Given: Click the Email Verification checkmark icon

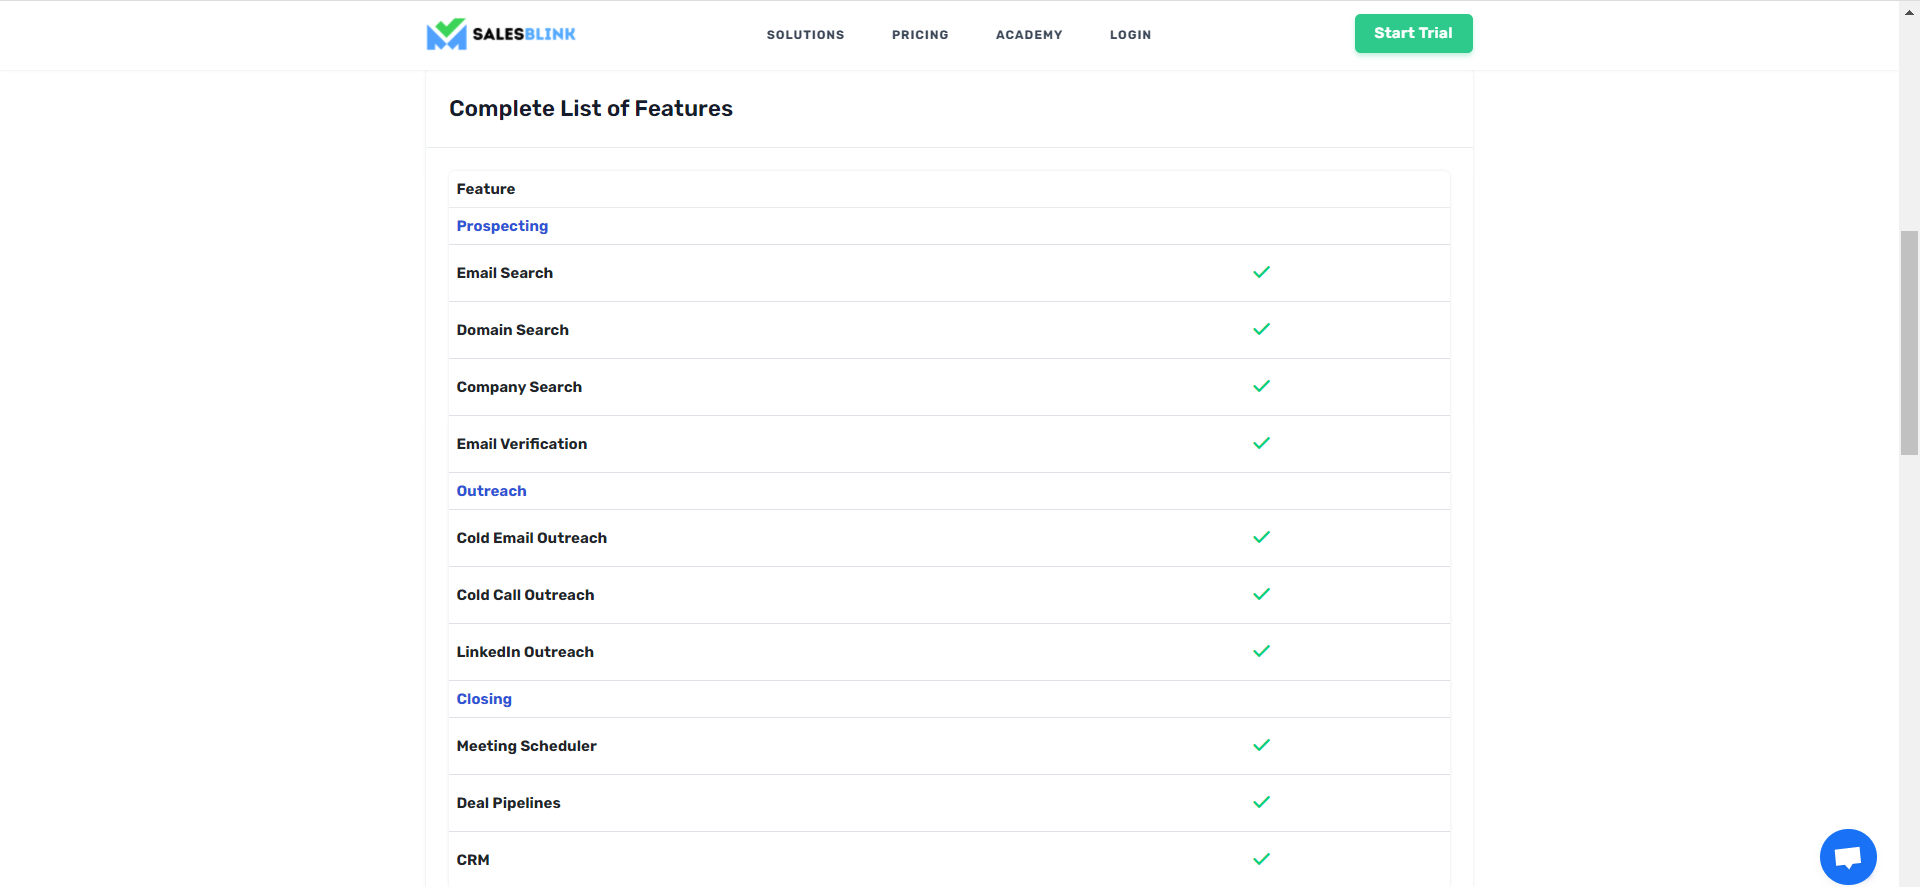Looking at the screenshot, I should click(x=1261, y=443).
